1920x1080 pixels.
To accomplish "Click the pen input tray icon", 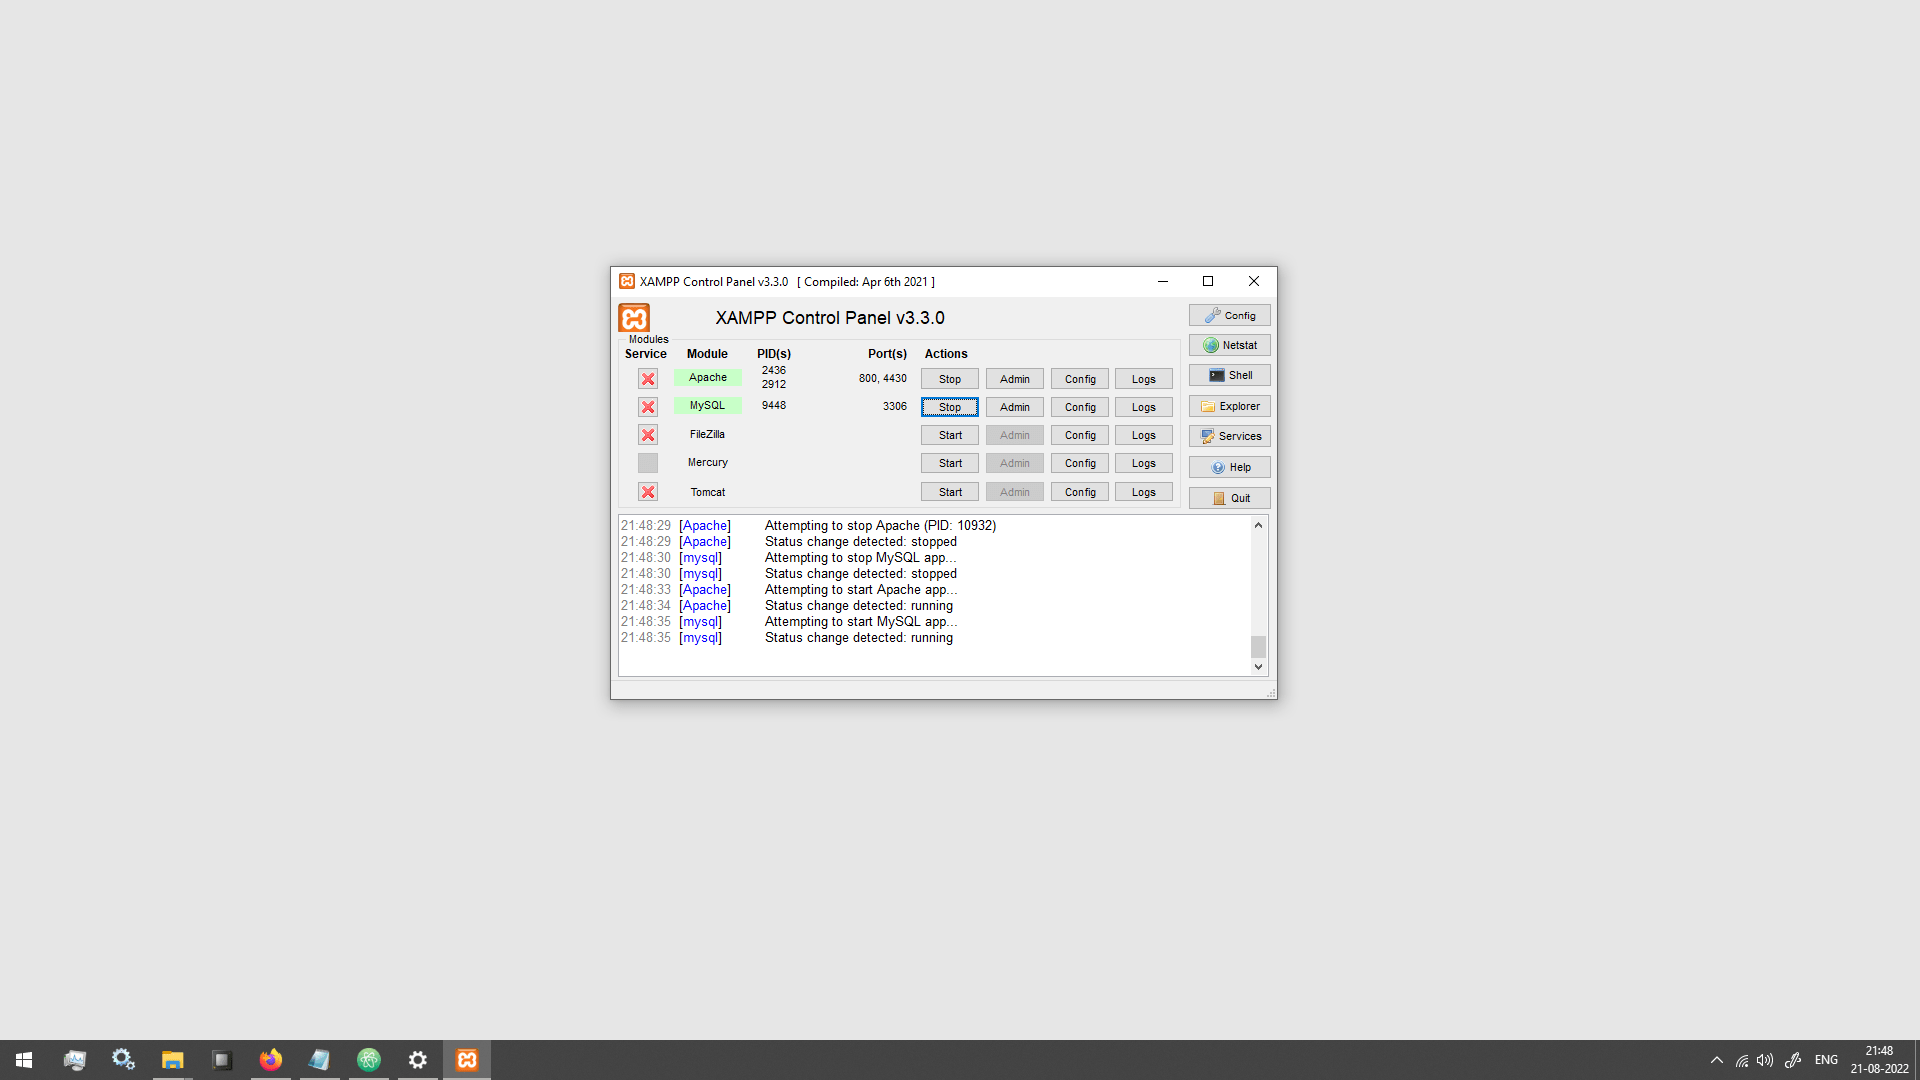I will [1793, 1060].
